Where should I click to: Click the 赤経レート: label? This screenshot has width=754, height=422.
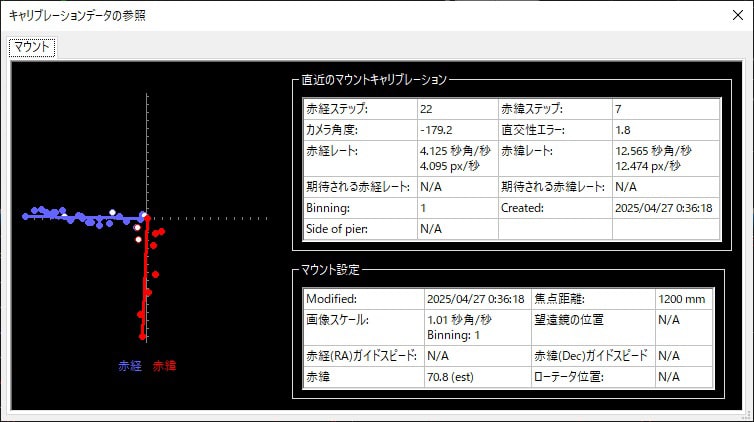(332, 151)
